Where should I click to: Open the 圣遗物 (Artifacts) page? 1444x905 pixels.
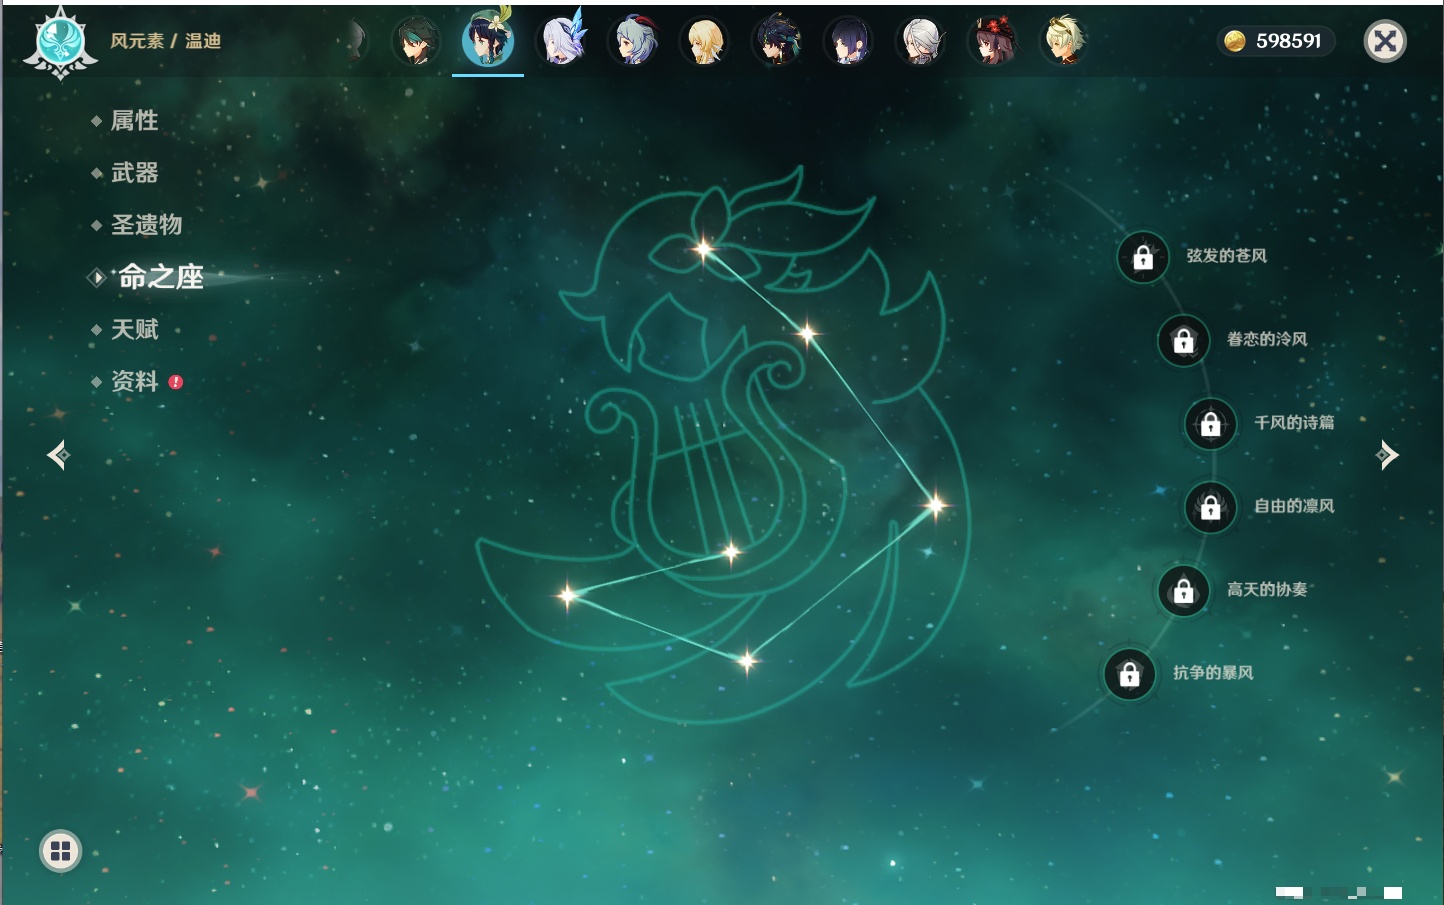[146, 225]
